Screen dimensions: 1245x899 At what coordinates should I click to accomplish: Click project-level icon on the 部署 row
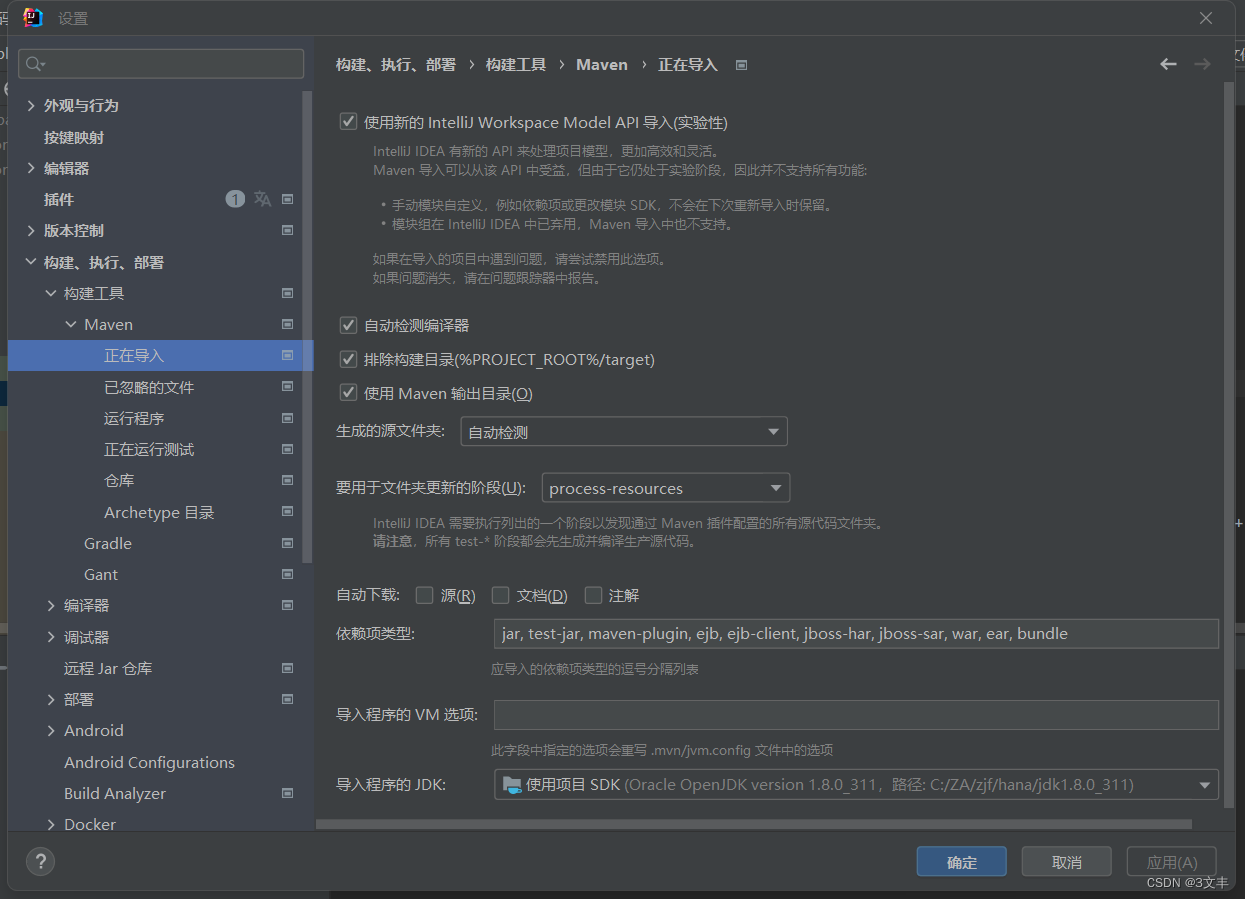pyautogui.click(x=288, y=699)
